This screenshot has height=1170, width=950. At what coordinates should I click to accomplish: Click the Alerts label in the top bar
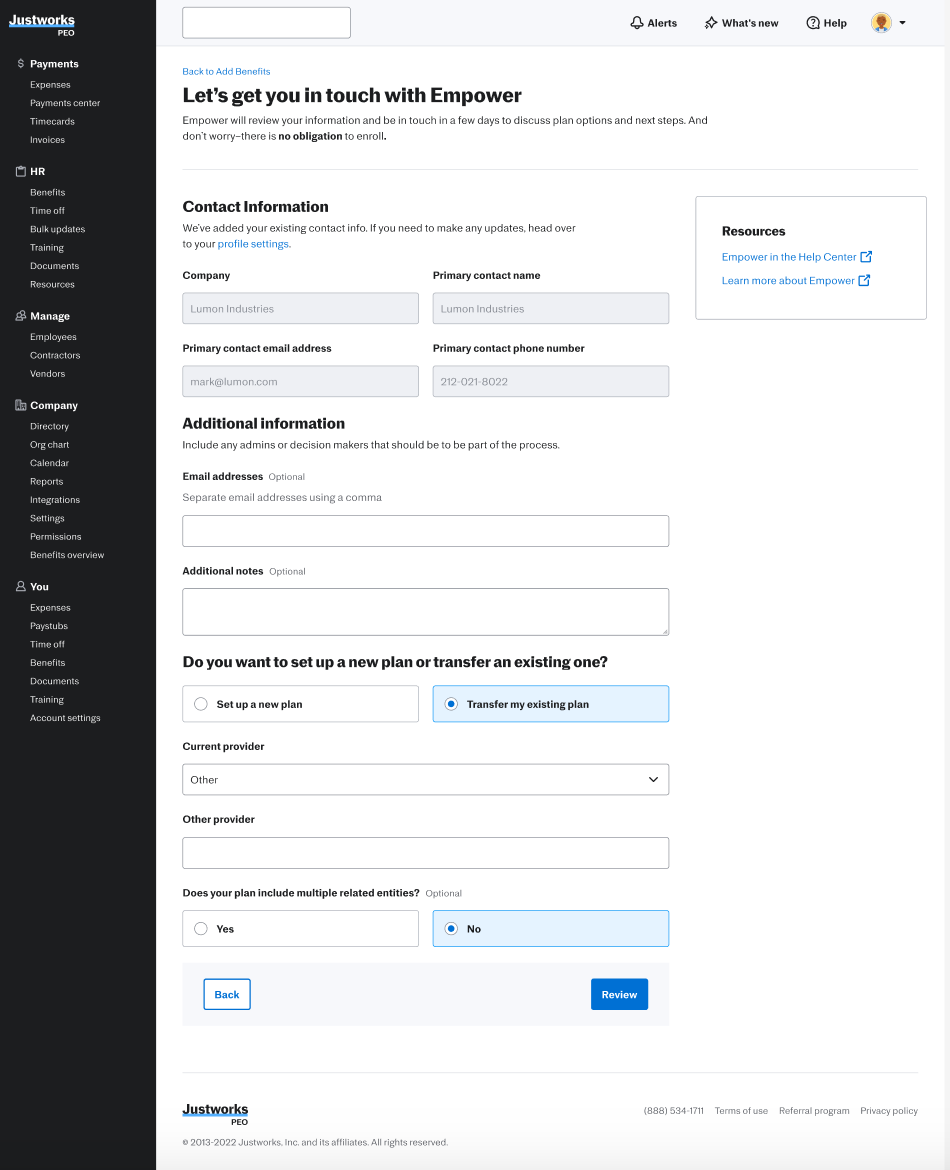pyautogui.click(x=662, y=23)
